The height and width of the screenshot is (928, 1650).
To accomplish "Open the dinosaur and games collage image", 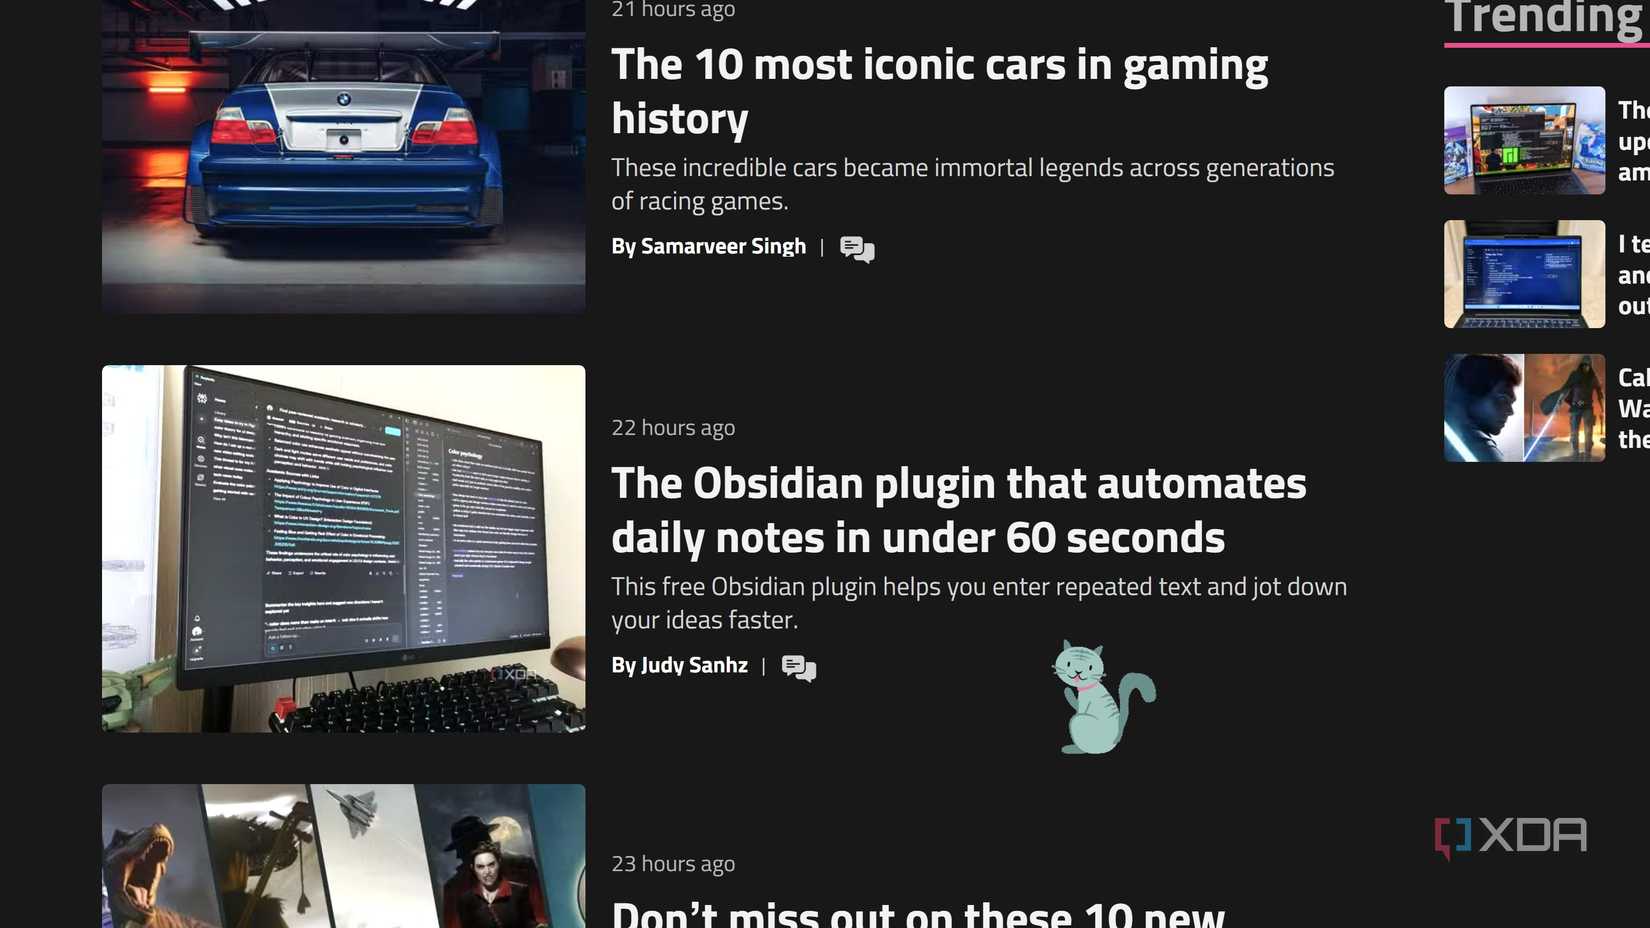I will click(343, 856).
